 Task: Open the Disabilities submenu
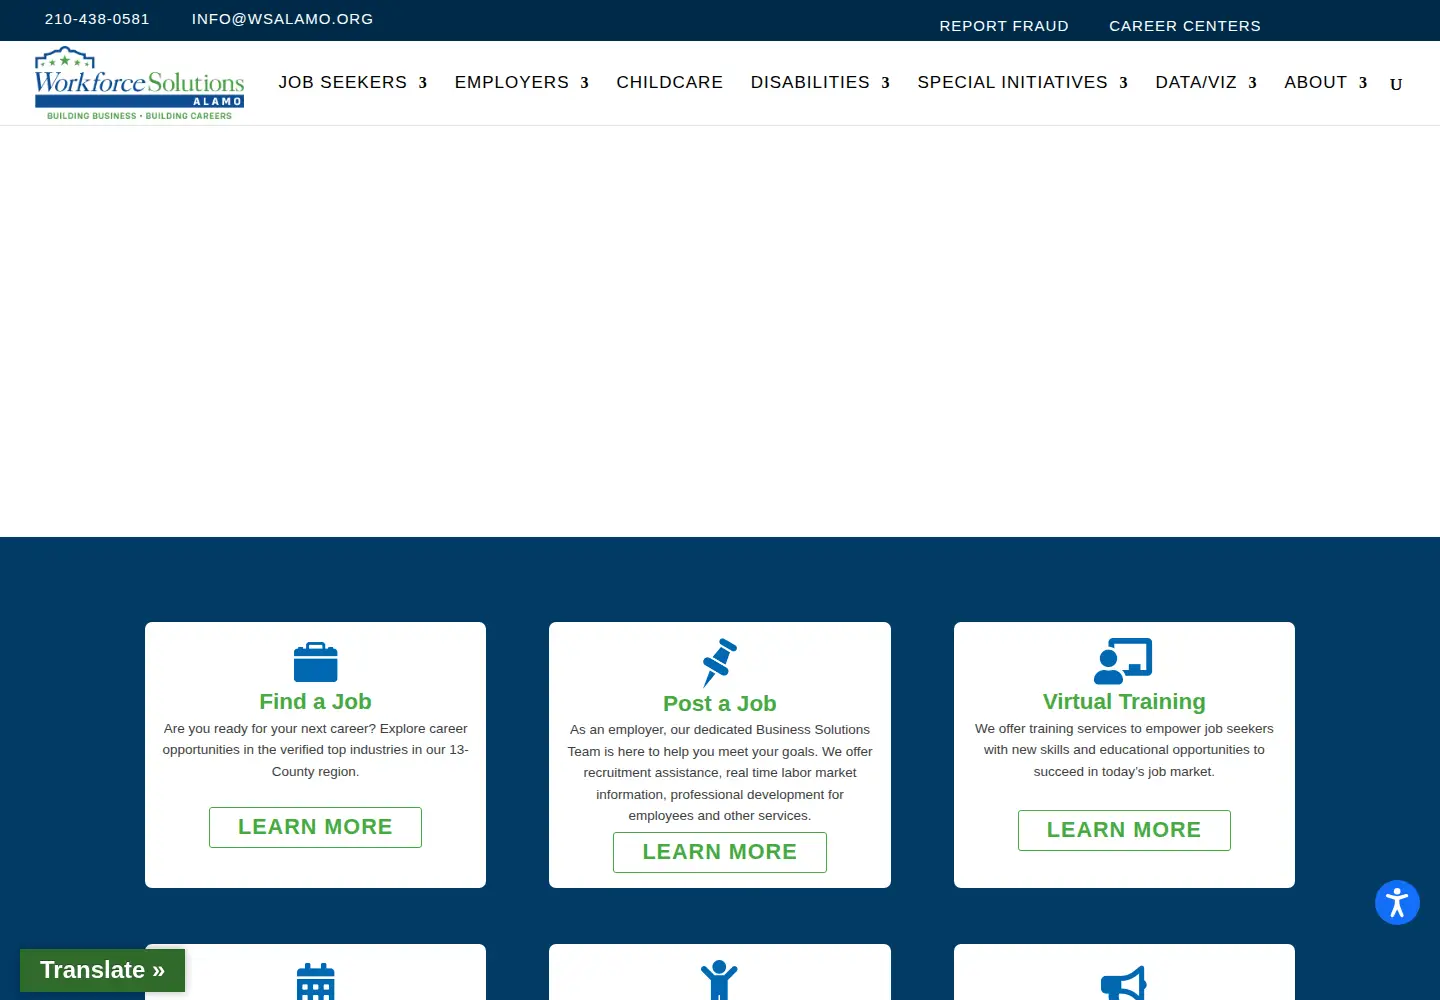(x=820, y=82)
